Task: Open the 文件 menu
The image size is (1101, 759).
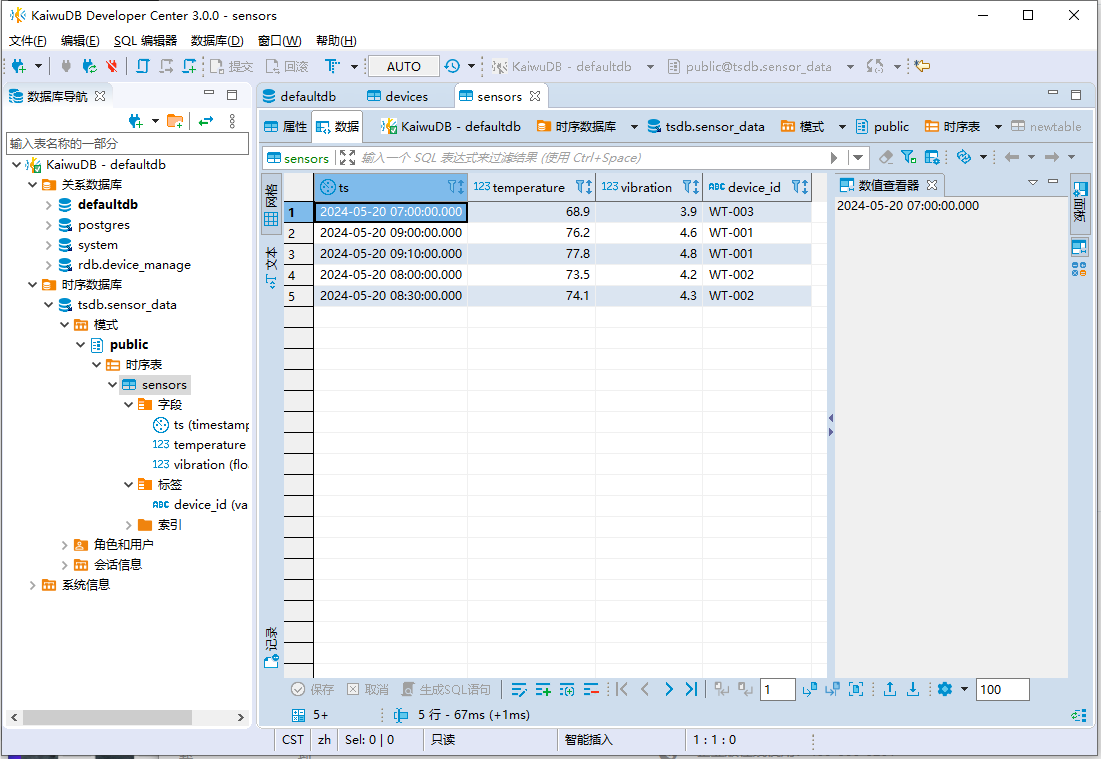Action: 27,41
